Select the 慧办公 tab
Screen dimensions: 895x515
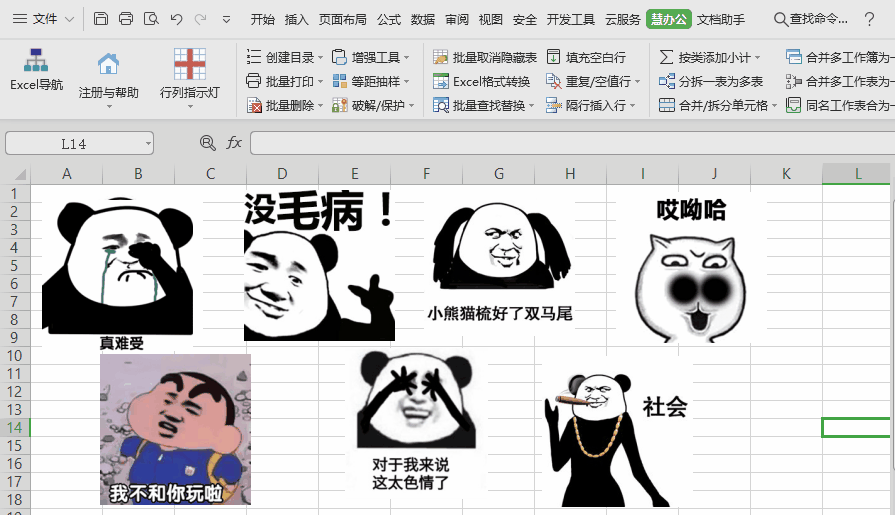point(669,19)
